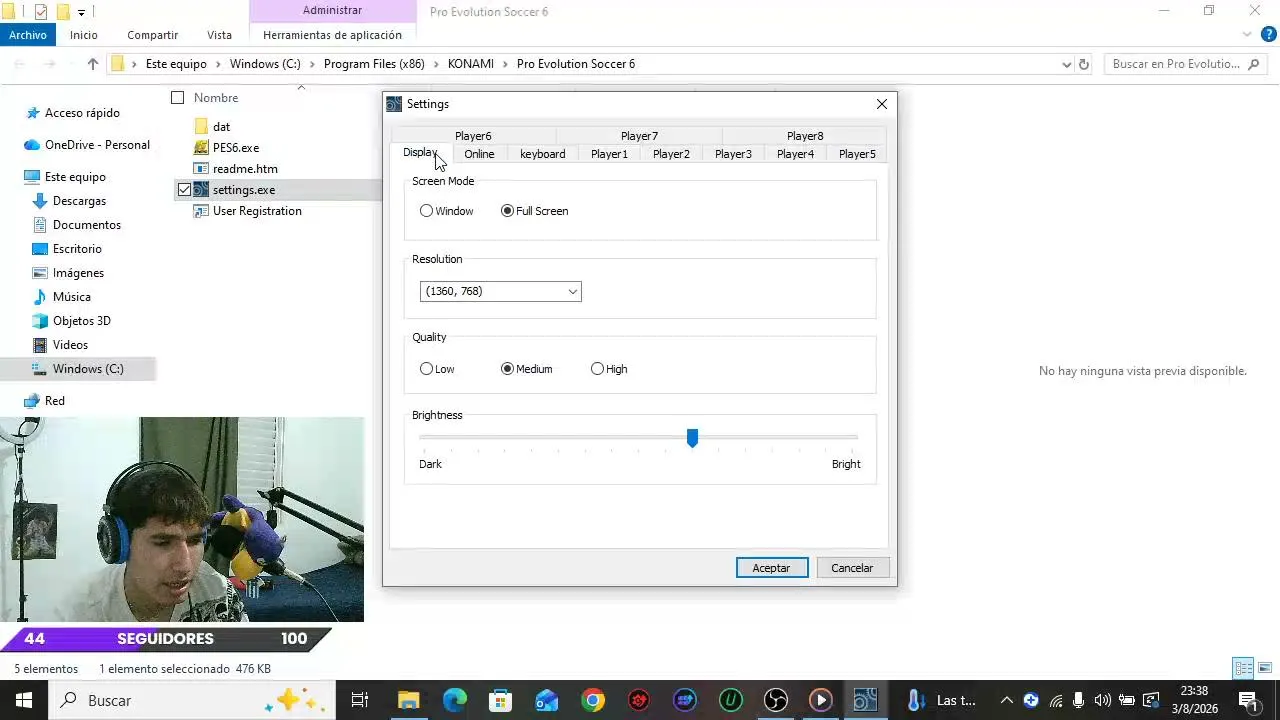Toggle the select-all checkbox beside Nombre
This screenshot has width=1280, height=720.
coord(178,98)
